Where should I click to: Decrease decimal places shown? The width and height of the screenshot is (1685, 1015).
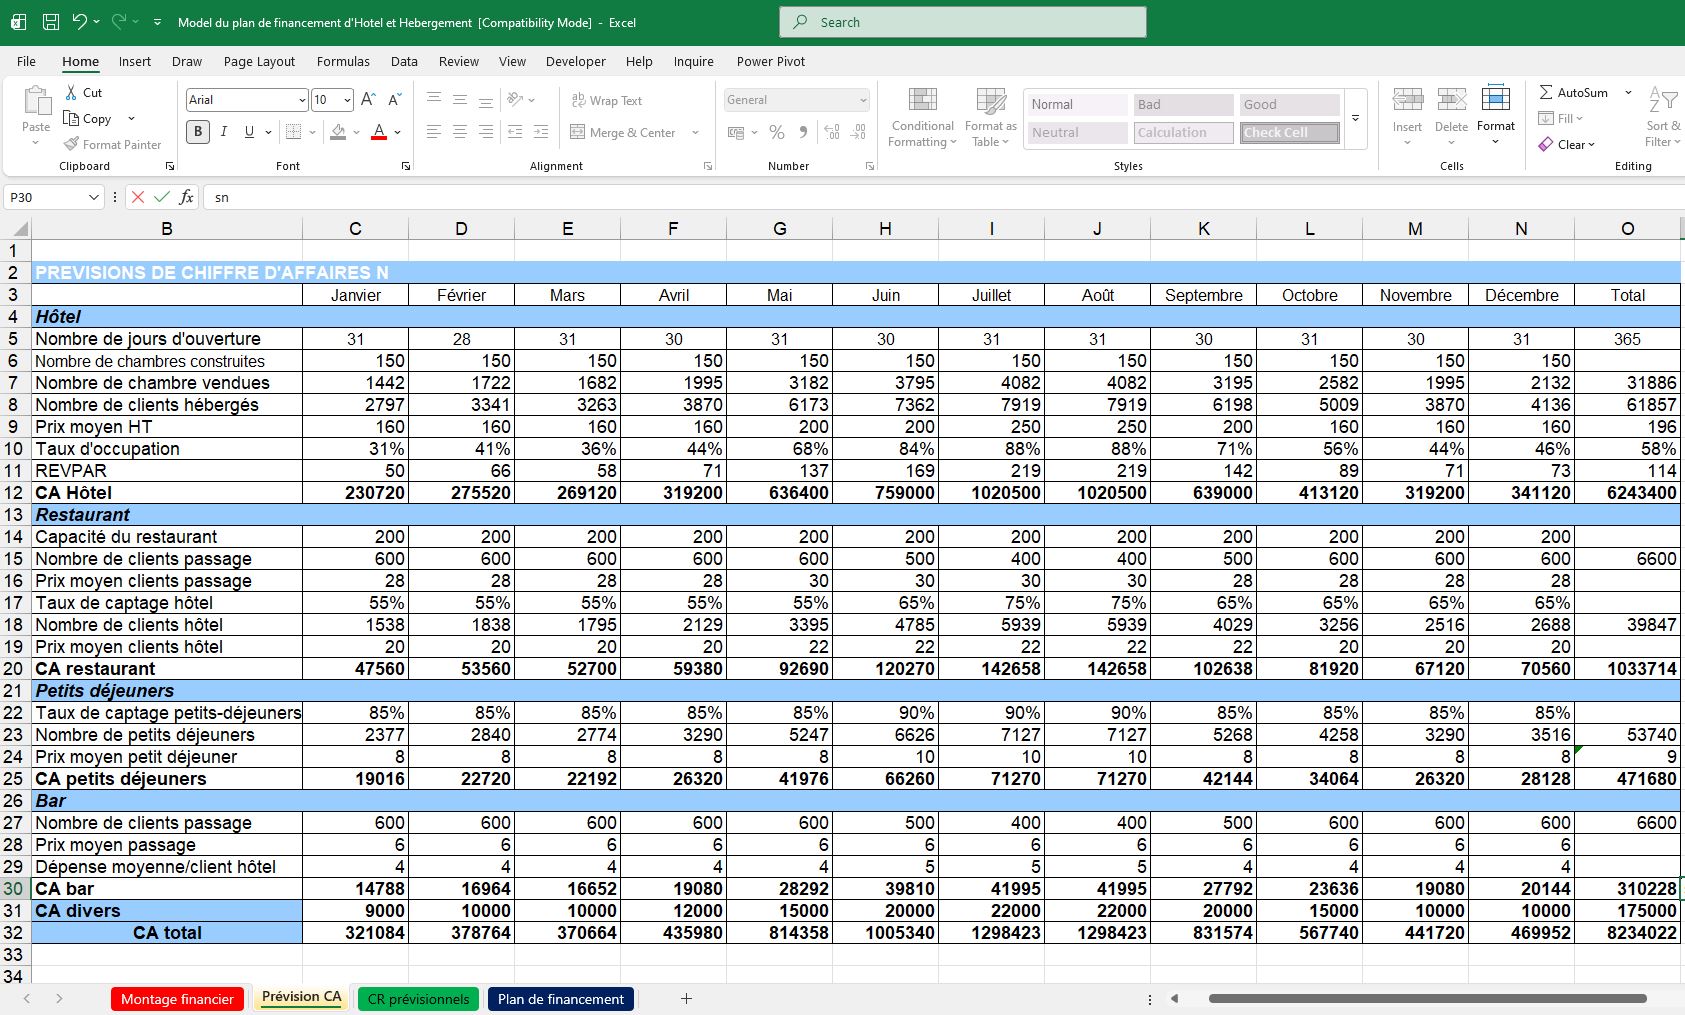[x=858, y=132]
